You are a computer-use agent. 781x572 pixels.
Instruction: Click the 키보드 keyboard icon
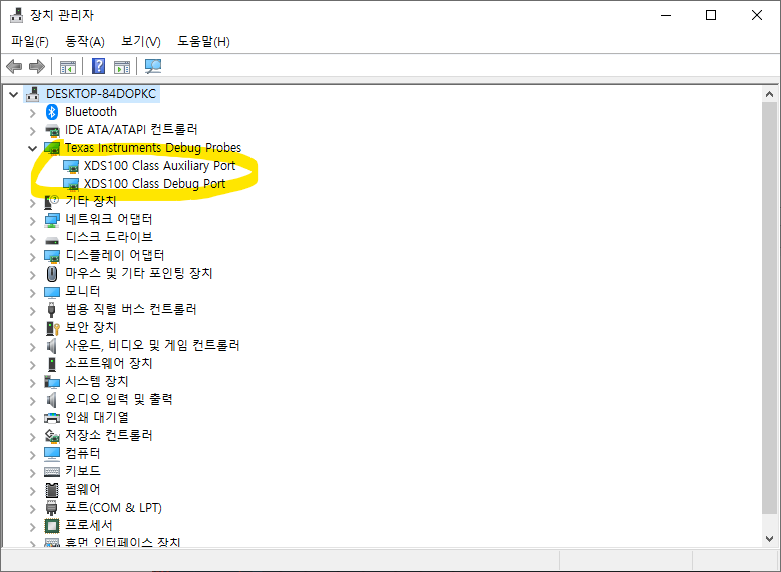(52, 471)
